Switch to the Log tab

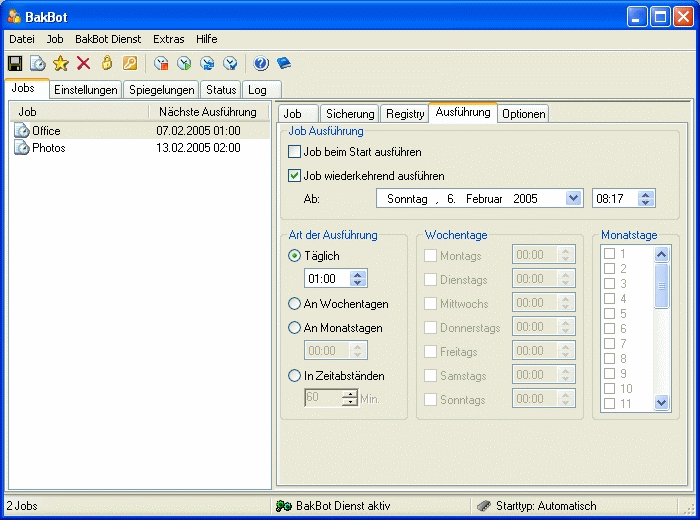(262, 90)
